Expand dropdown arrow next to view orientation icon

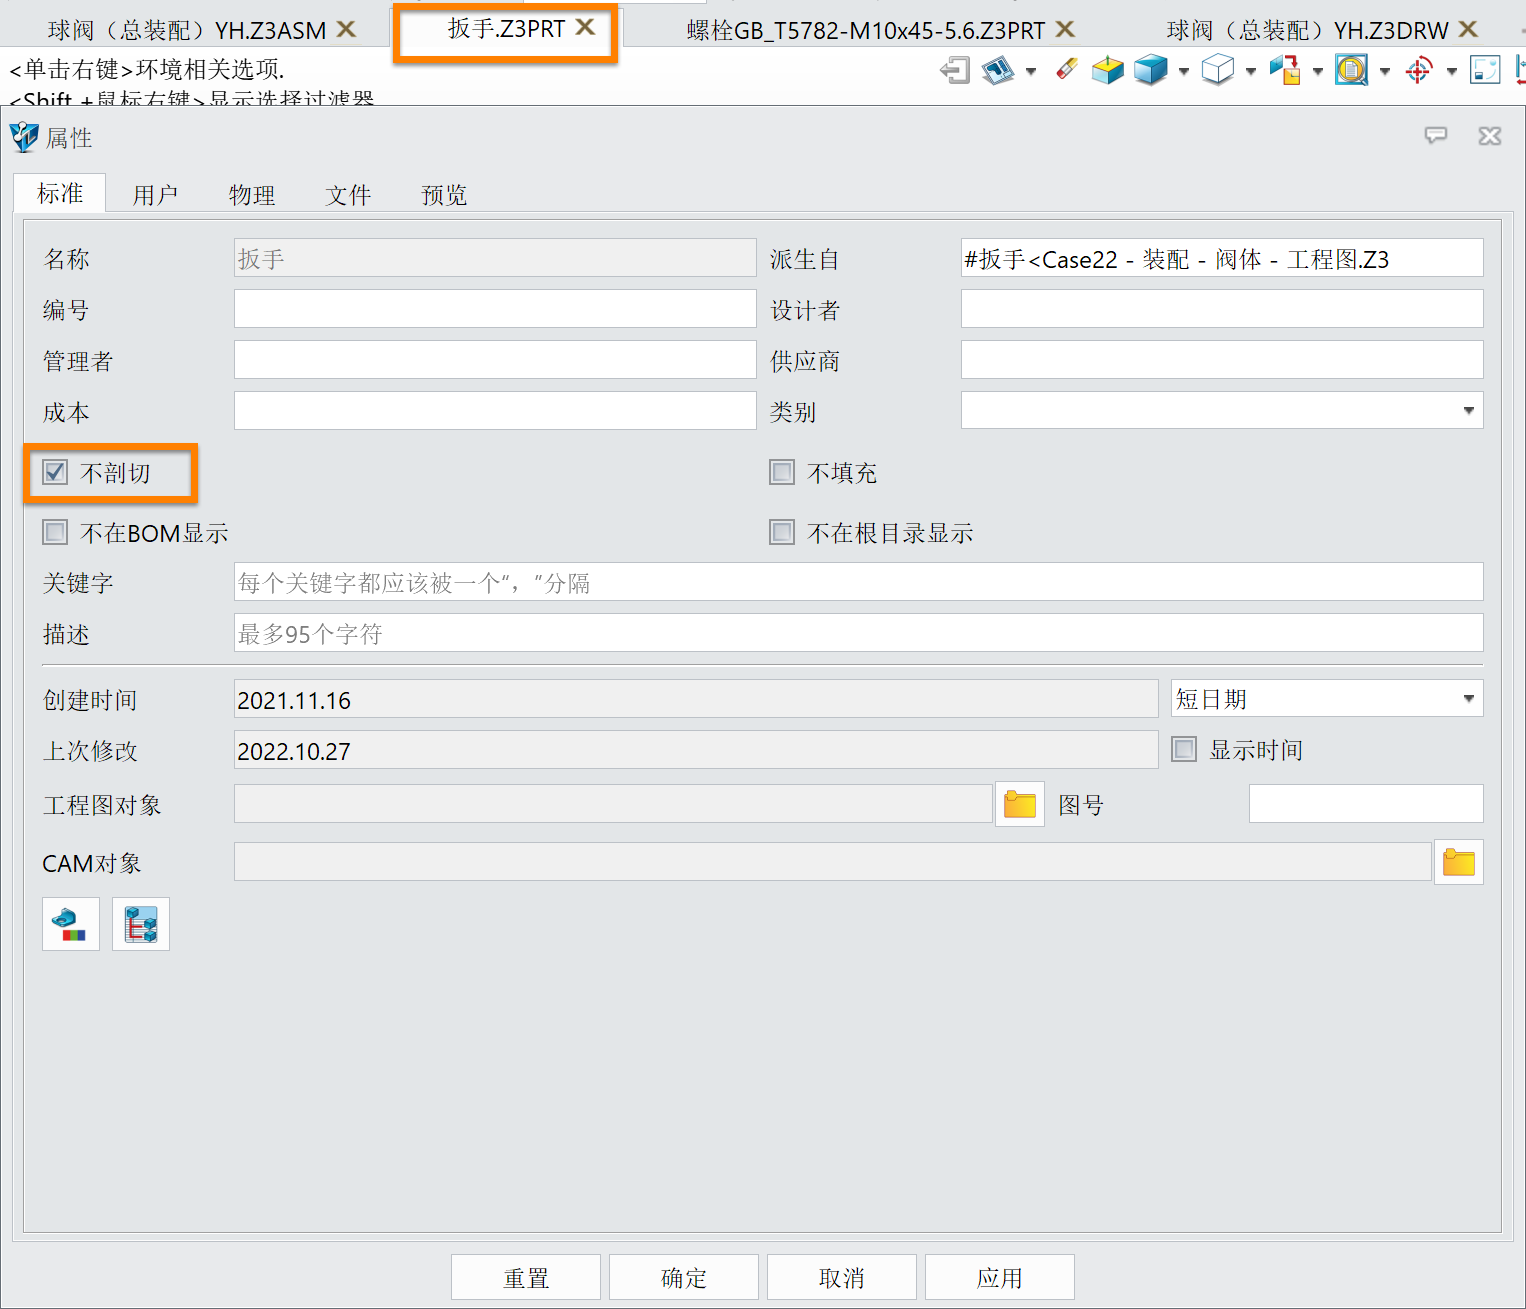coord(1318,71)
